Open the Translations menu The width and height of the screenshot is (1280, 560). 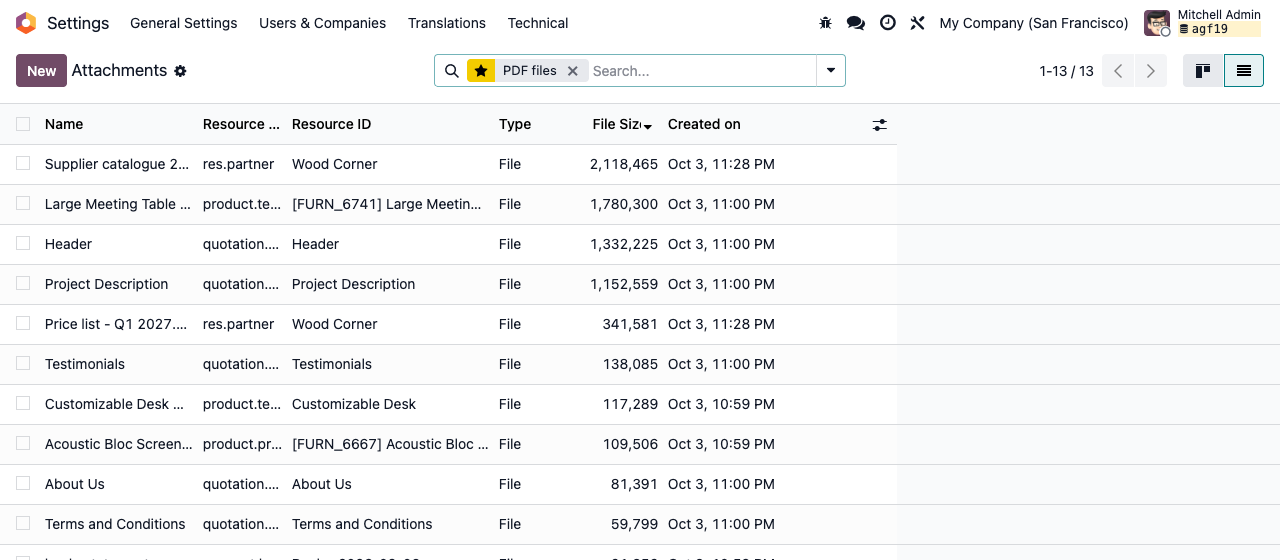coord(447,23)
